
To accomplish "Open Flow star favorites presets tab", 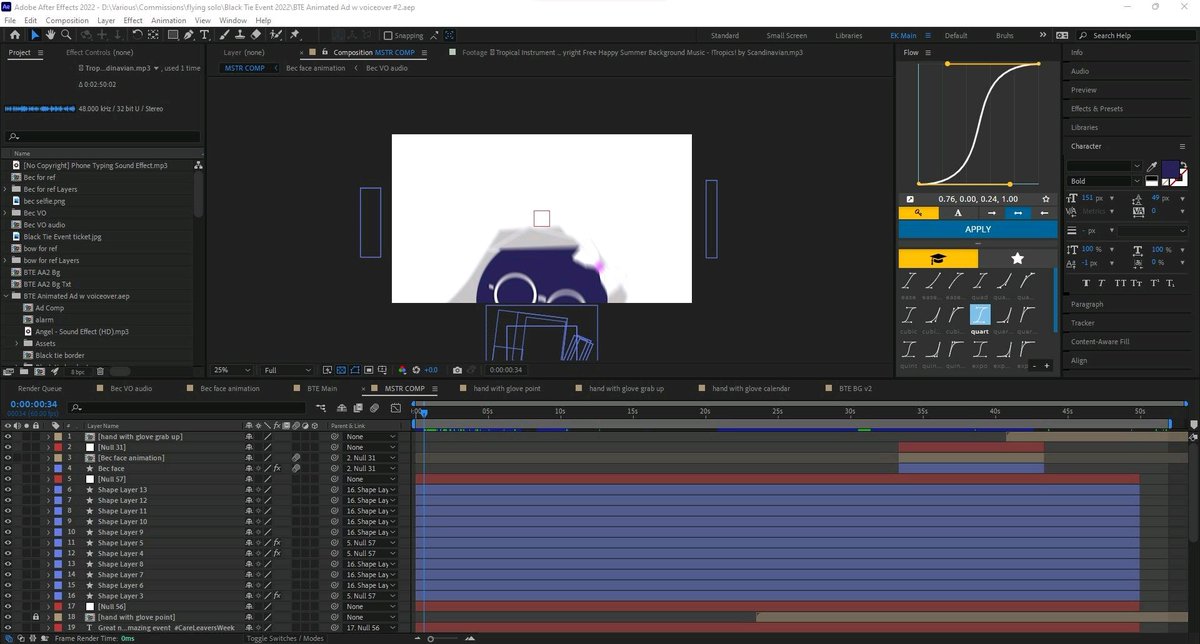I will point(1018,258).
